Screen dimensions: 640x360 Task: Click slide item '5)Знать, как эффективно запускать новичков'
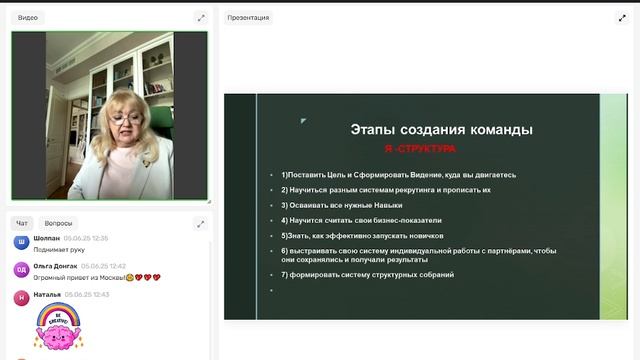[x=362, y=236]
